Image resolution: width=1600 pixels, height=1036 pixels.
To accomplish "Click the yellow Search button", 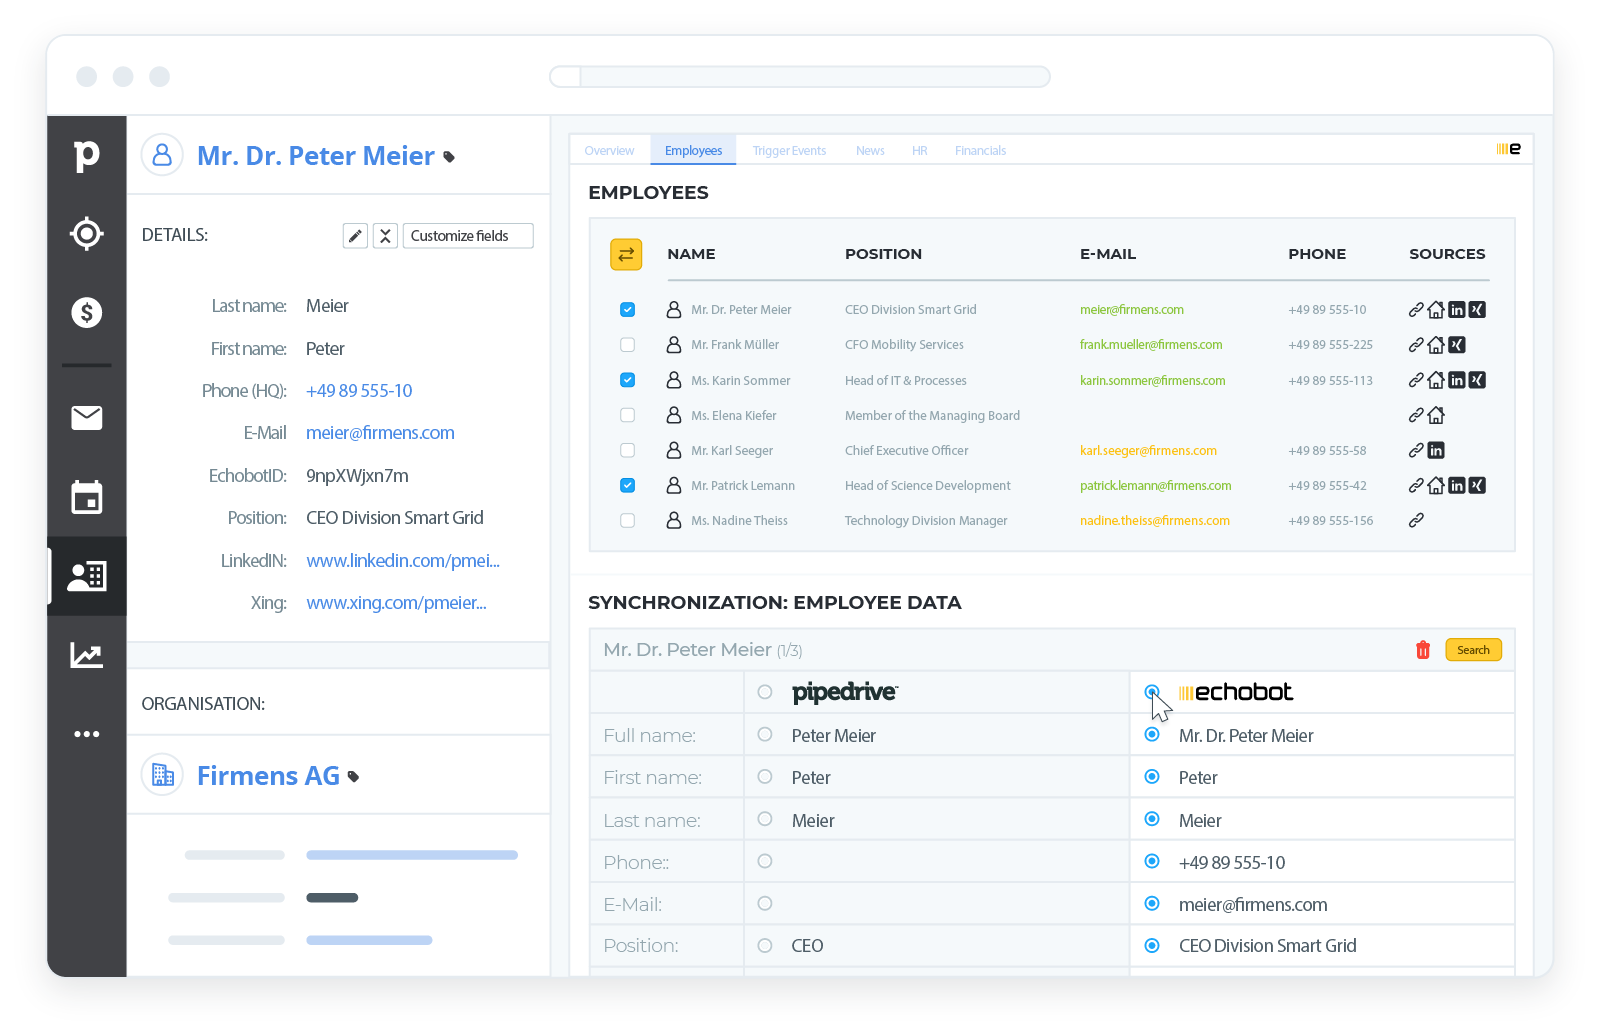I will (1473, 649).
